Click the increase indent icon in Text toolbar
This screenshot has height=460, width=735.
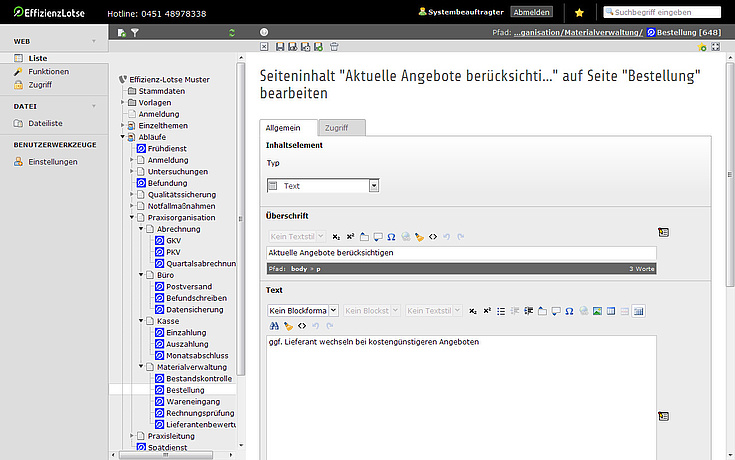(x=528, y=311)
